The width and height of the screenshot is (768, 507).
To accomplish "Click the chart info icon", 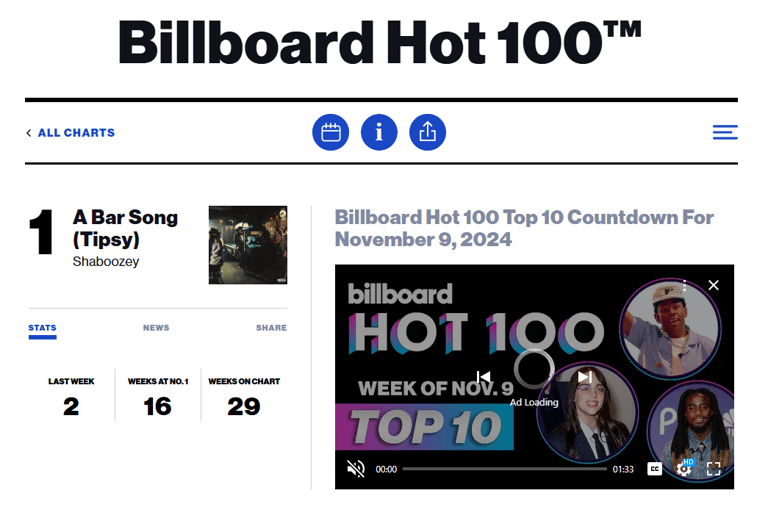I will (379, 132).
